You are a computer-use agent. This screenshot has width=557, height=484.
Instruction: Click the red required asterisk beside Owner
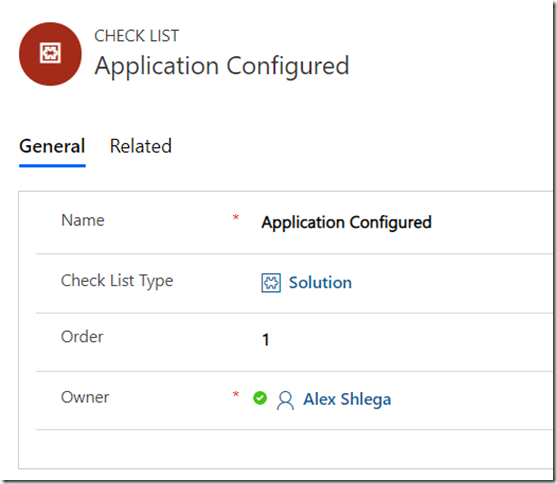coord(236,394)
